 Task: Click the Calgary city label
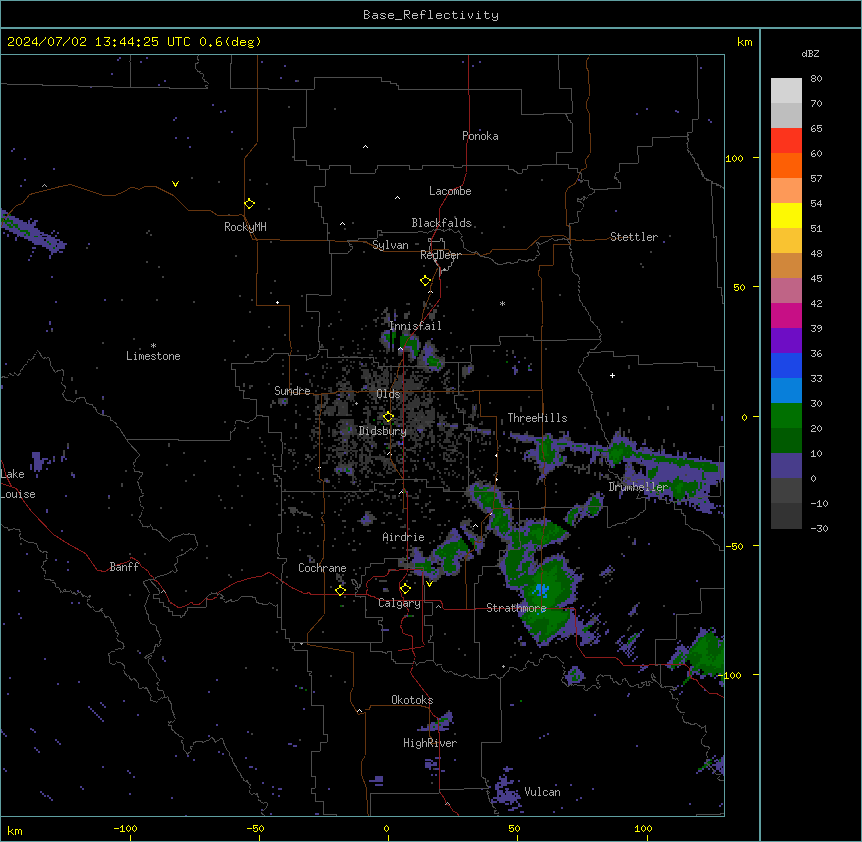(x=399, y=603)
